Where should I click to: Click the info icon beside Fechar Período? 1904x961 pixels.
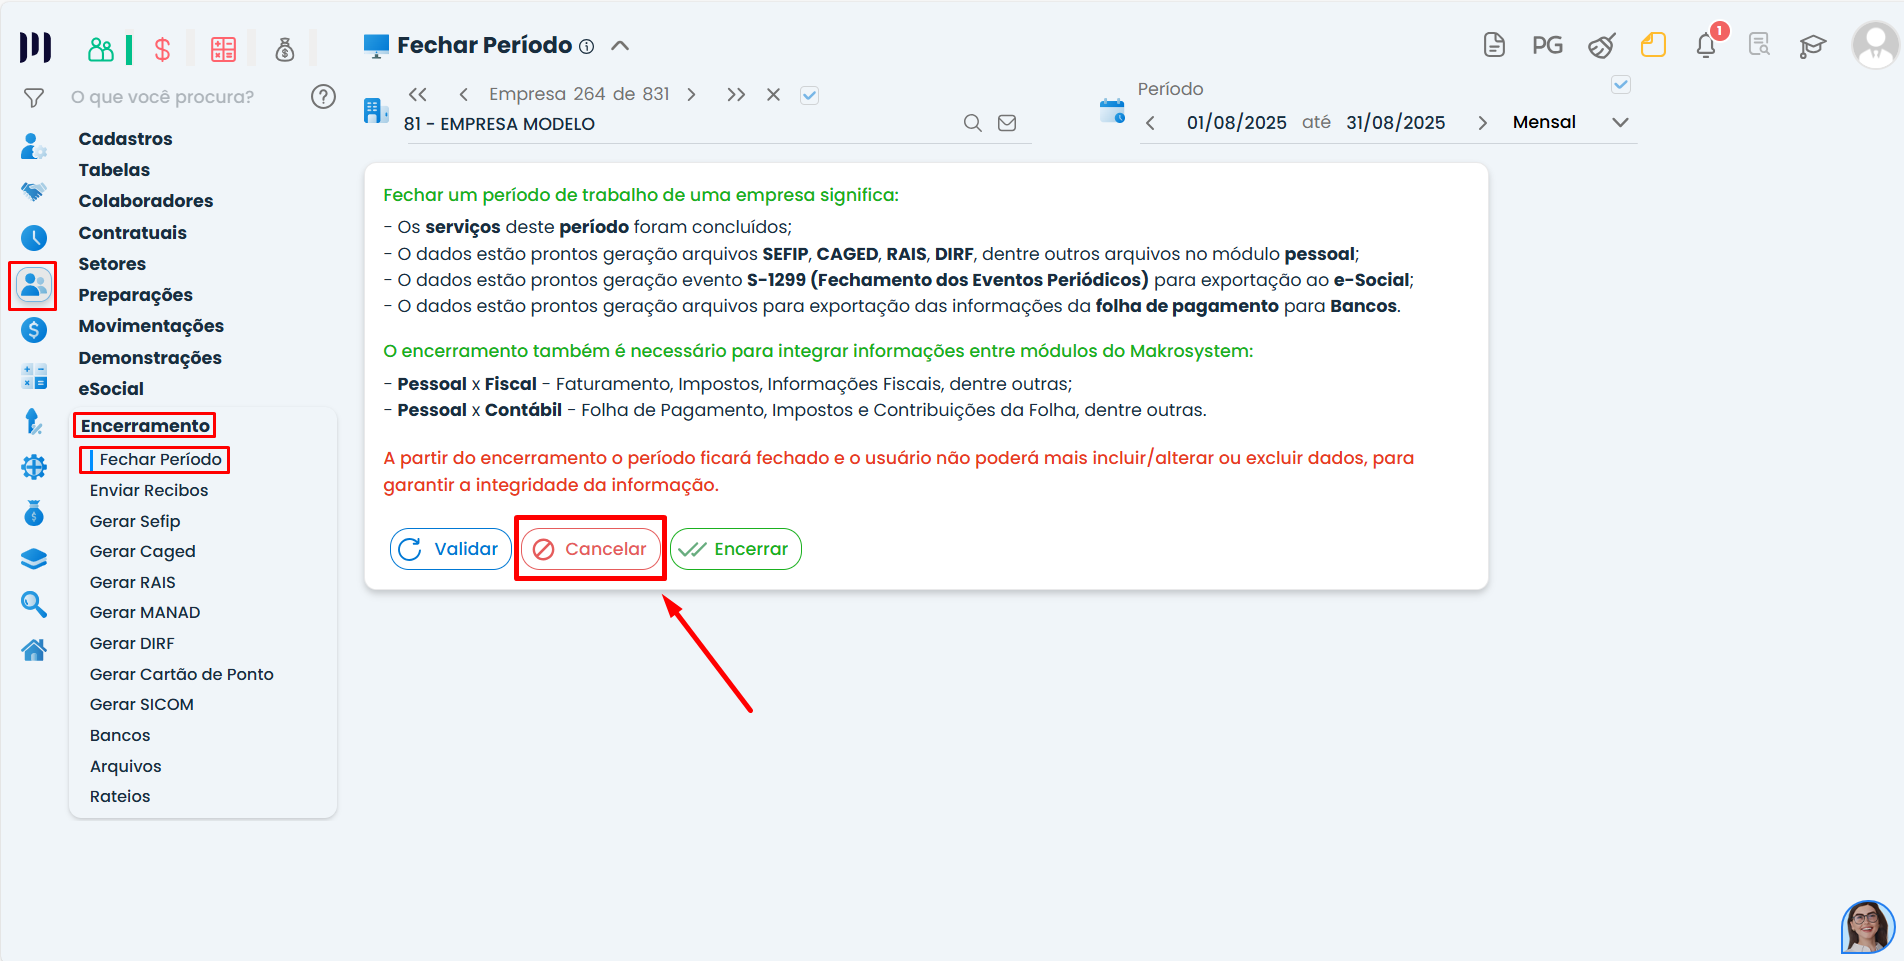click(x=587, y=46)
